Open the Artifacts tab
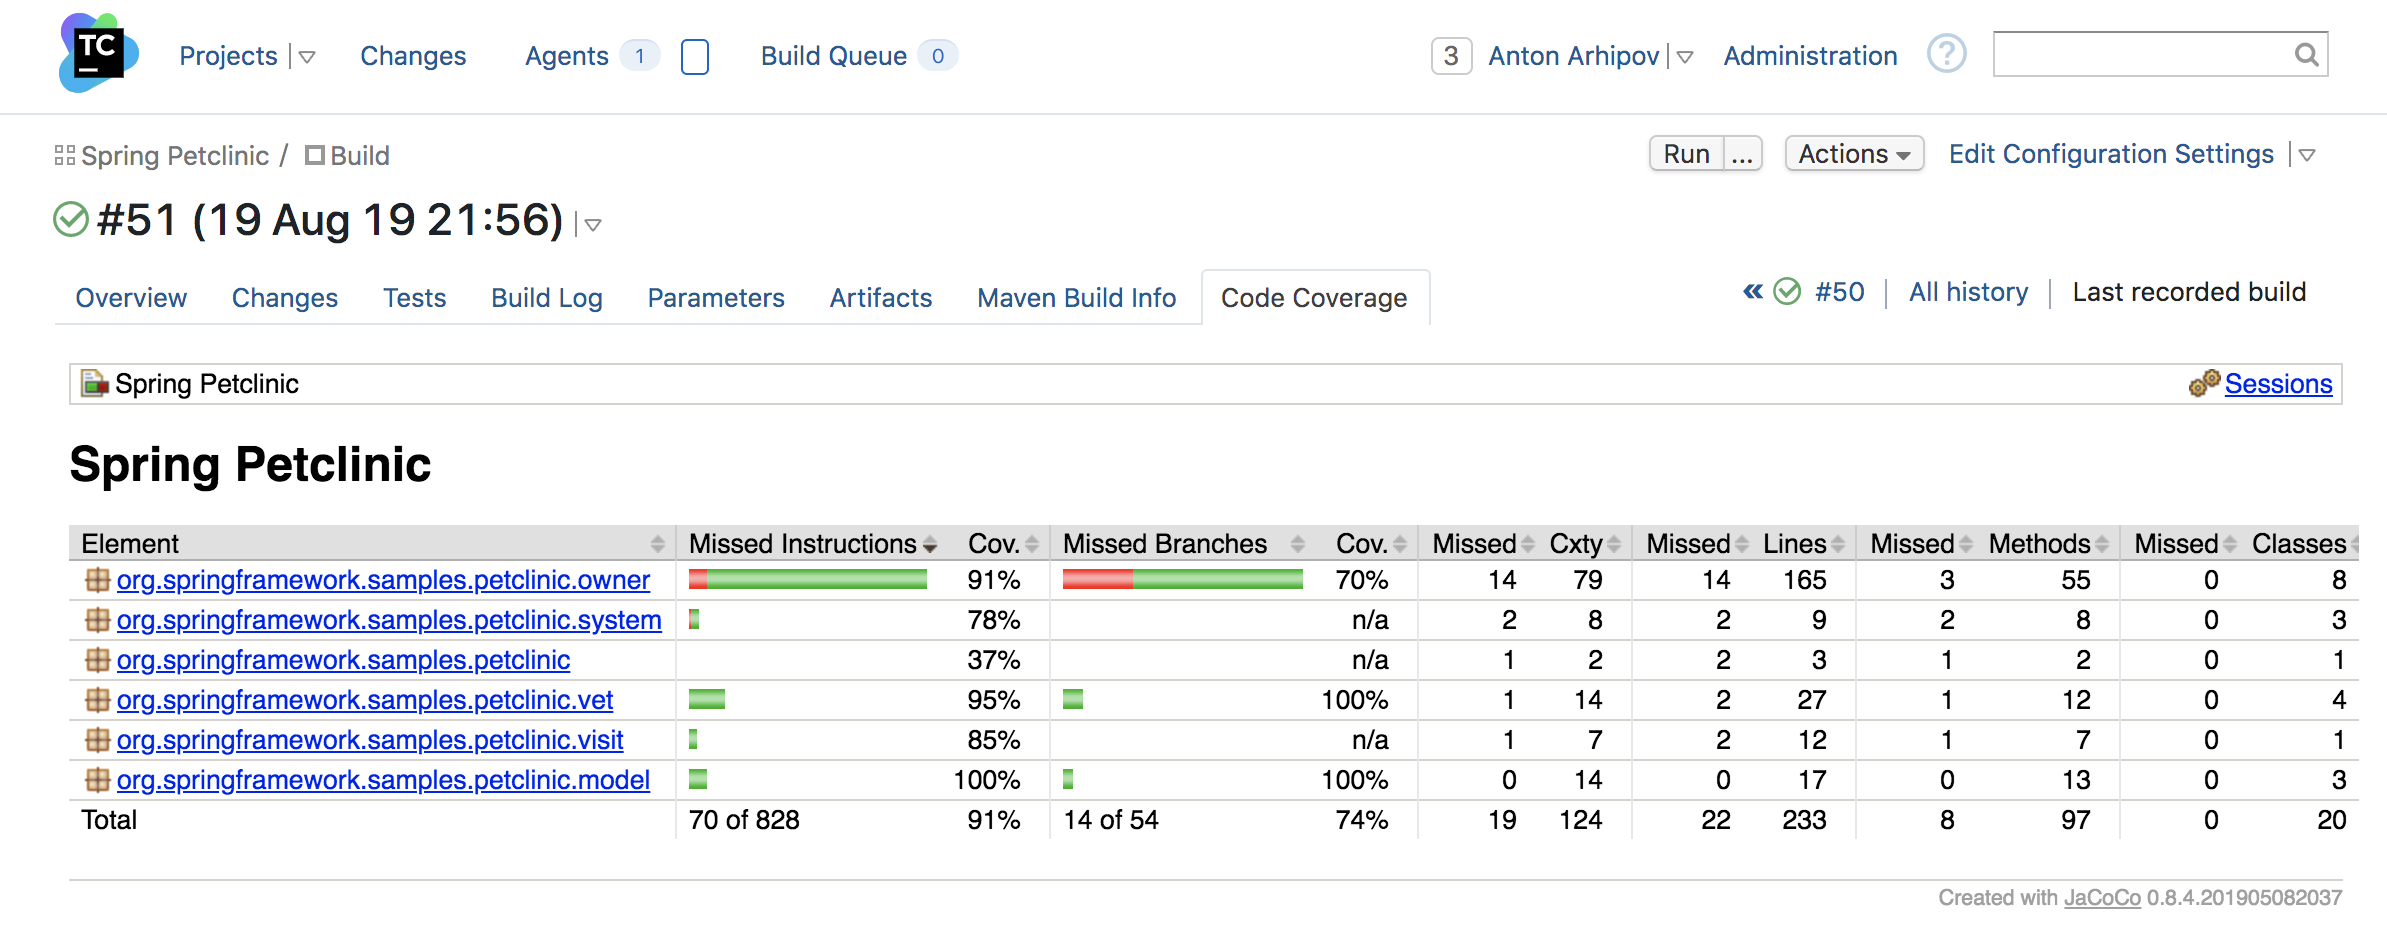This screenshot has height=940, width=2387. tap(881, 298)
